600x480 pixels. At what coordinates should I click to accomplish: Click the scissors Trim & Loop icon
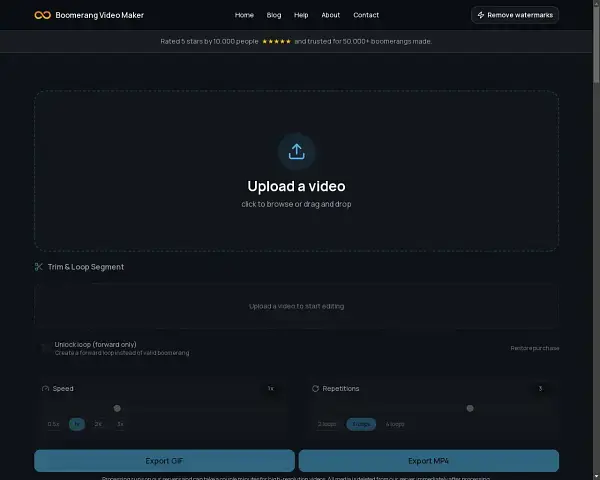tap(39, 267)
